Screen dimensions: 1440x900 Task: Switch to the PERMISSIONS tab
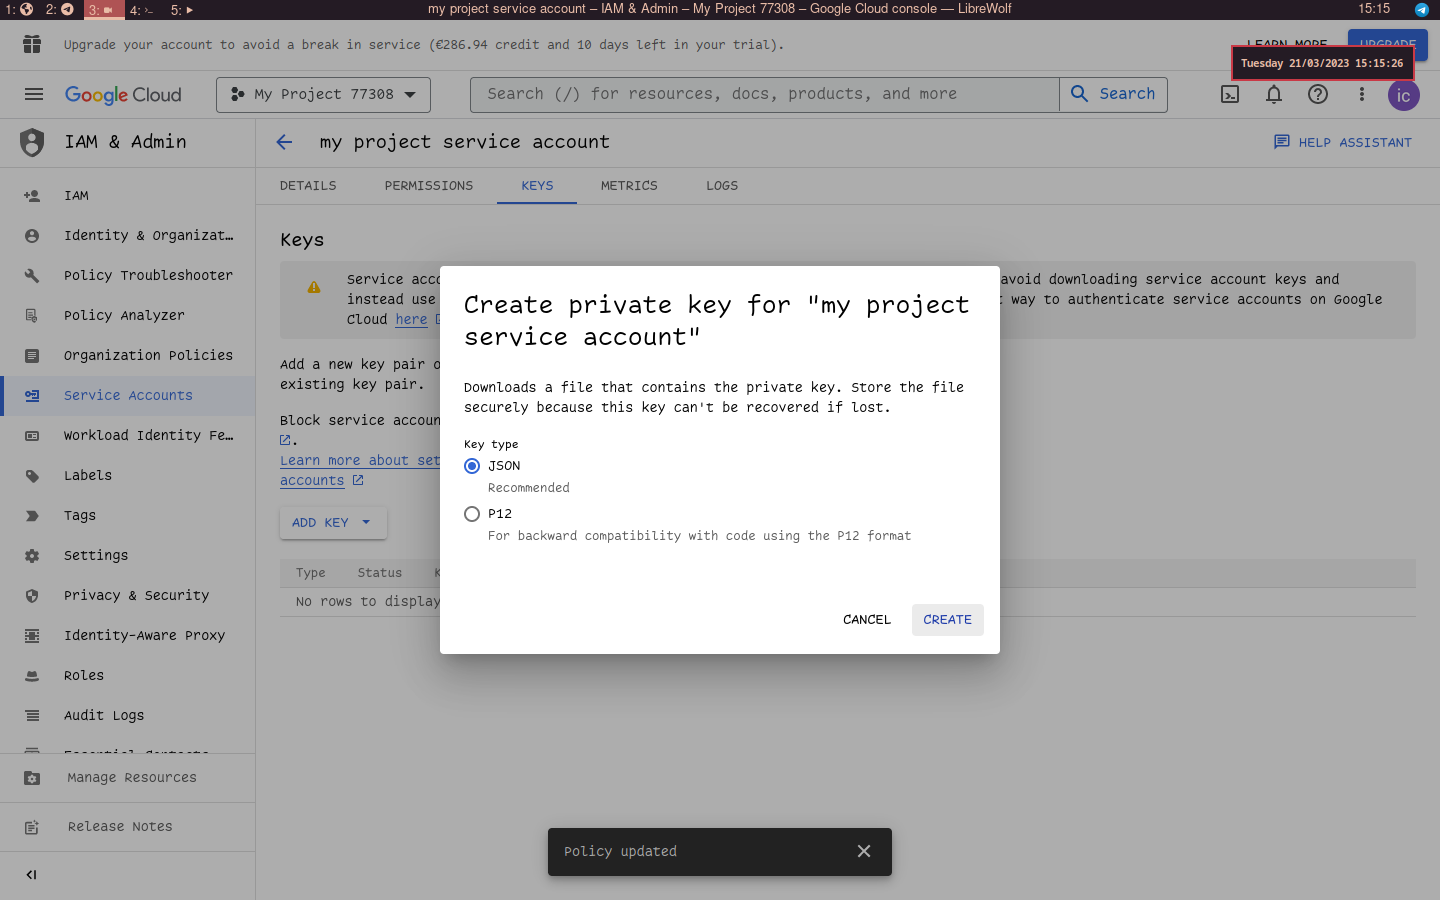(428, 186)
